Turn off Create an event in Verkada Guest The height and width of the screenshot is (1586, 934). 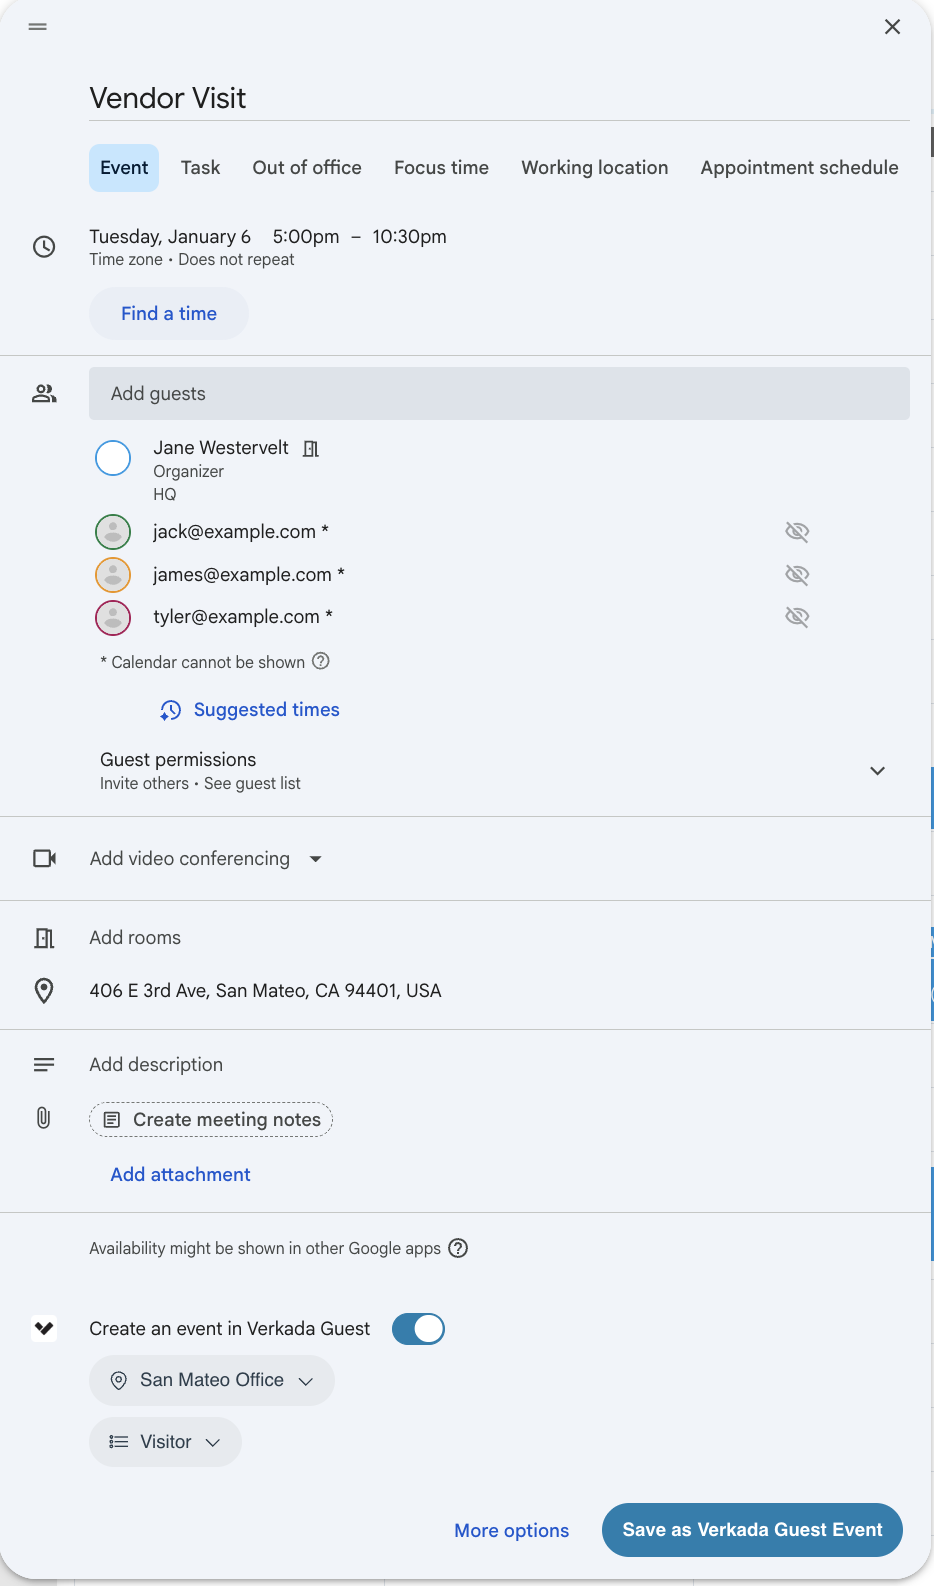[418, 1329]
